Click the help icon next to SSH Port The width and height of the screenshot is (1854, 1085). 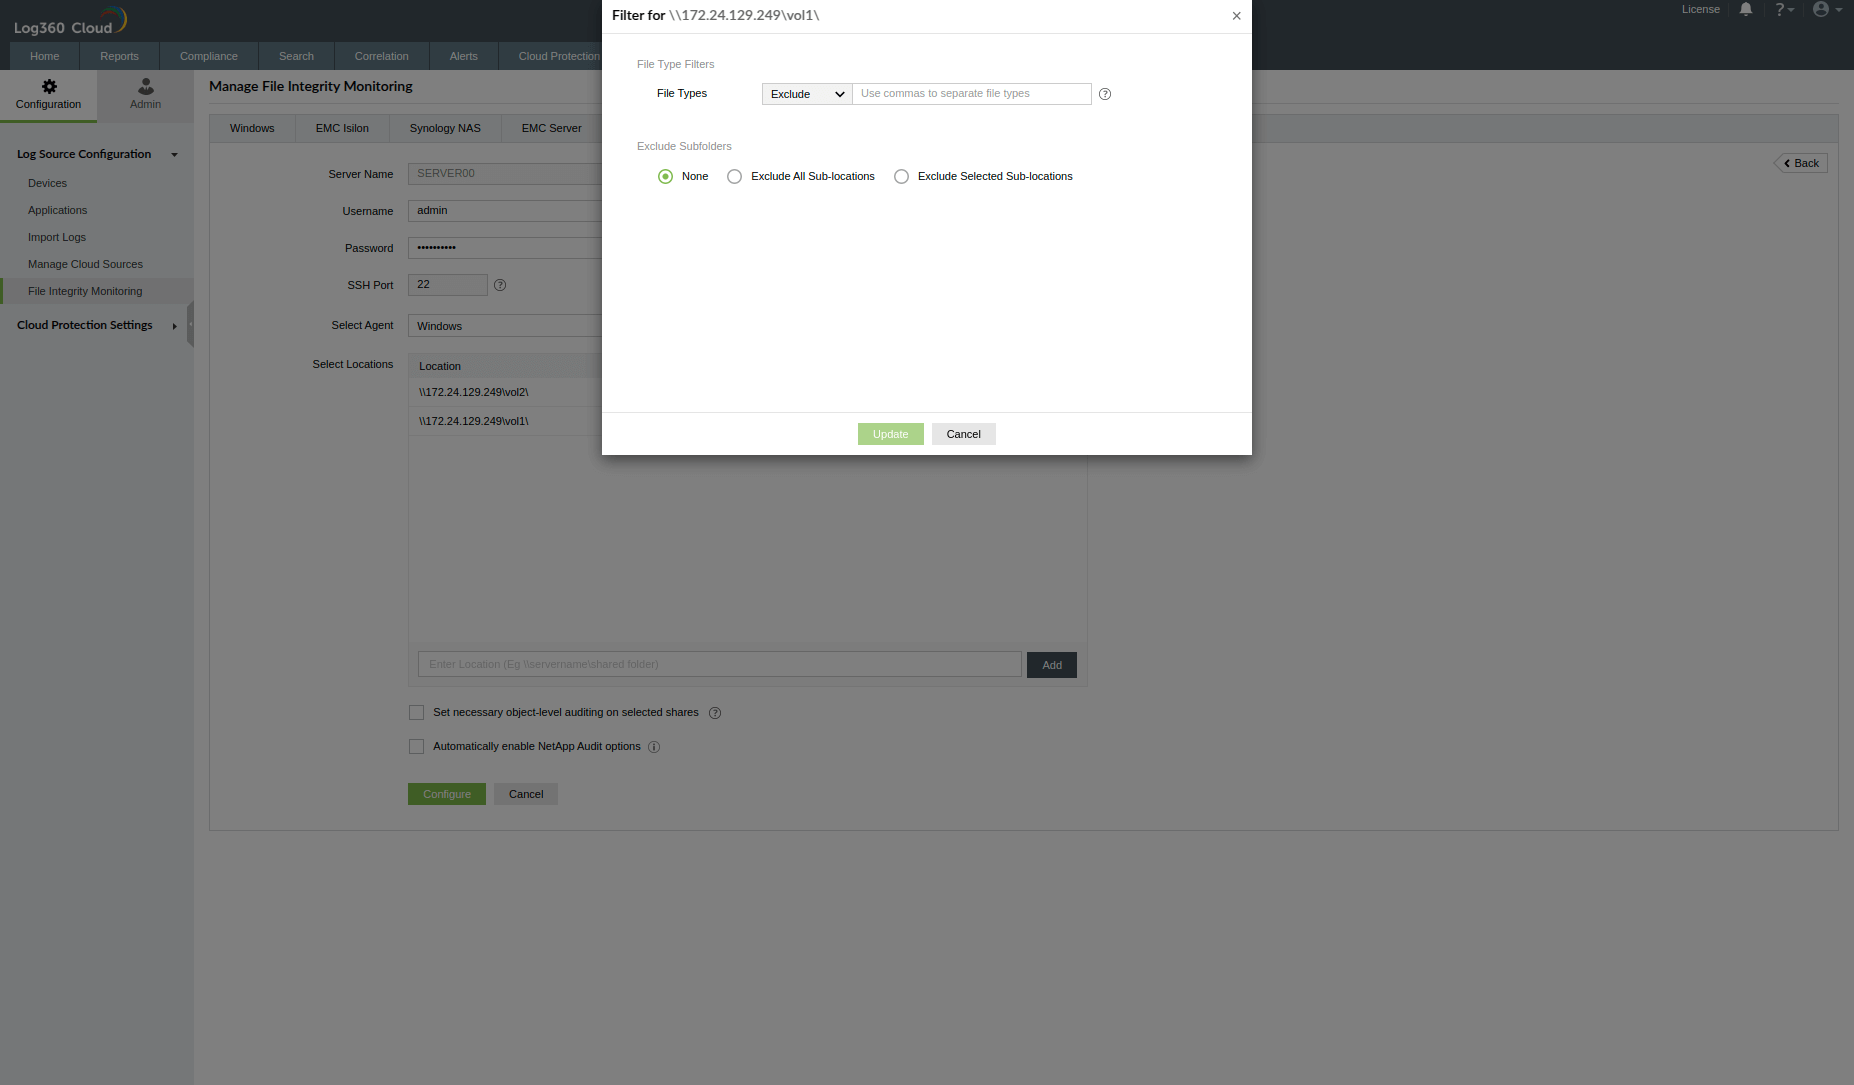pos(499,285)
